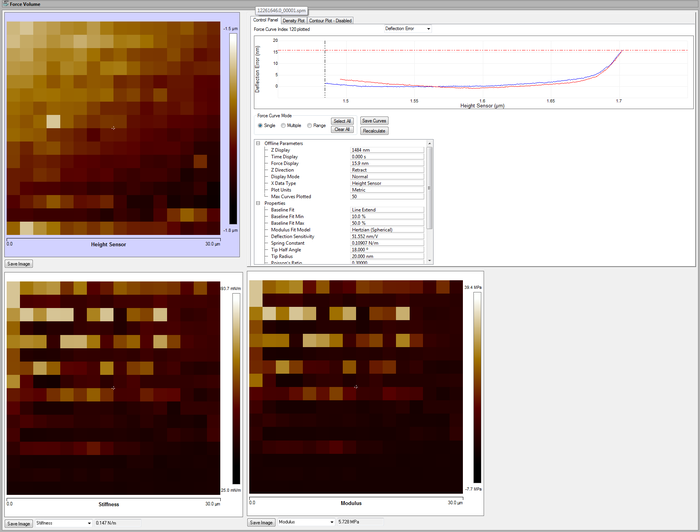The height and width of the screenshot is (532, 700).
Task: Switch to the Density Plot tab
Action: (x=295, y=20)
